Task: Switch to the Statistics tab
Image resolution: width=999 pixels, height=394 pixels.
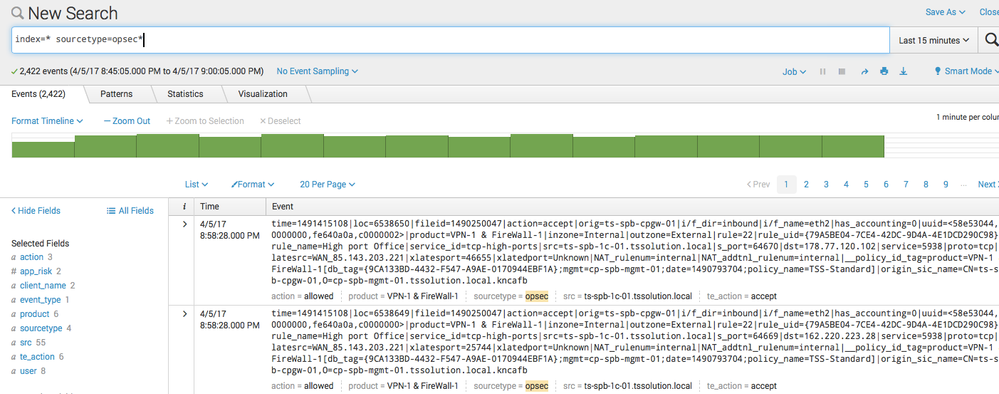Action: coord(185,94)
